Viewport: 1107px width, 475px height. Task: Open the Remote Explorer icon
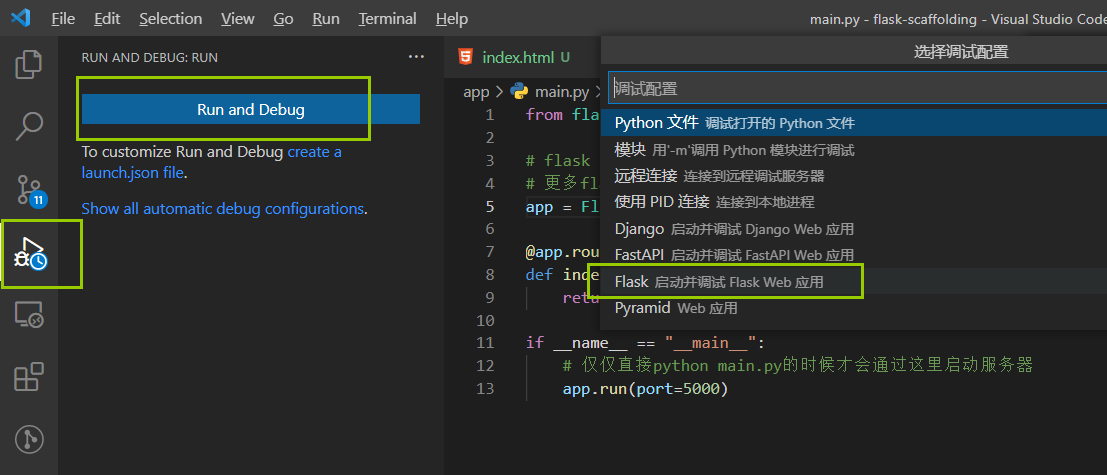29,315
